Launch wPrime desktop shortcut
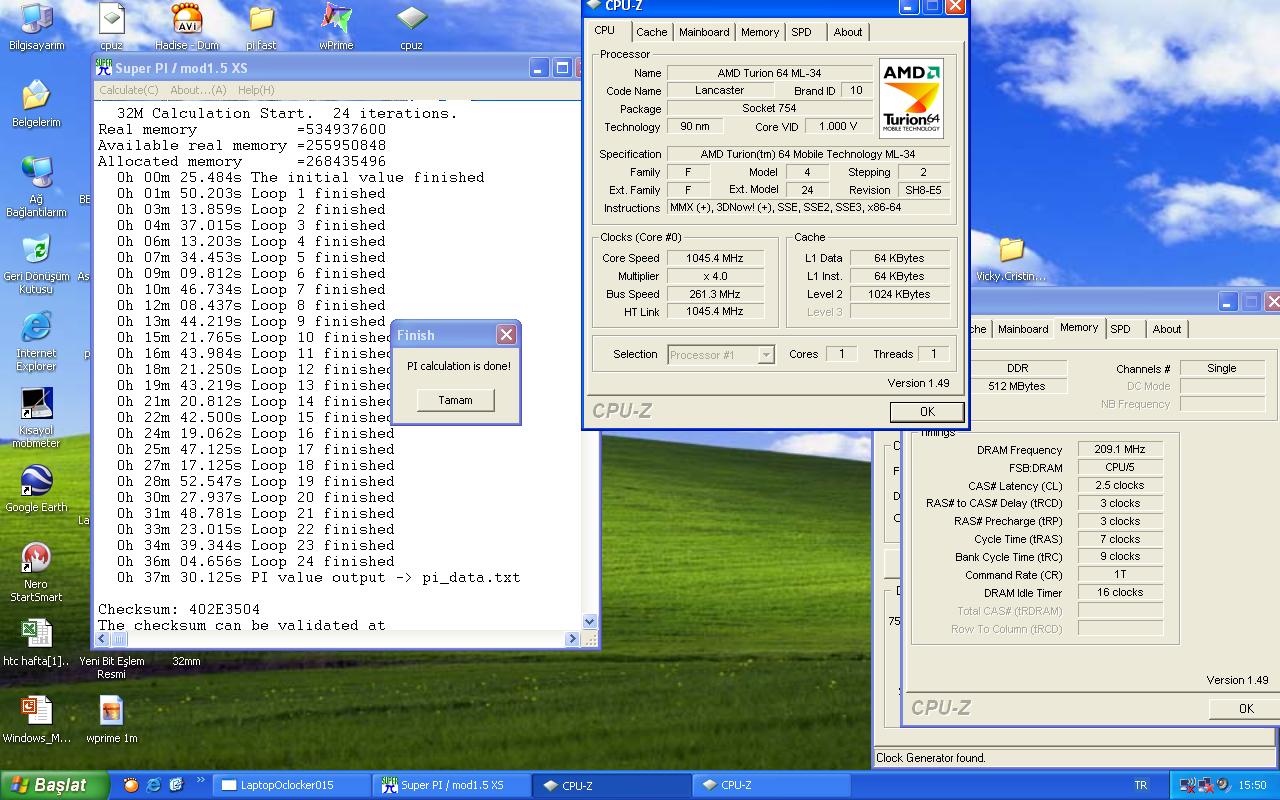1280x800 pixels. pos(336,18)
